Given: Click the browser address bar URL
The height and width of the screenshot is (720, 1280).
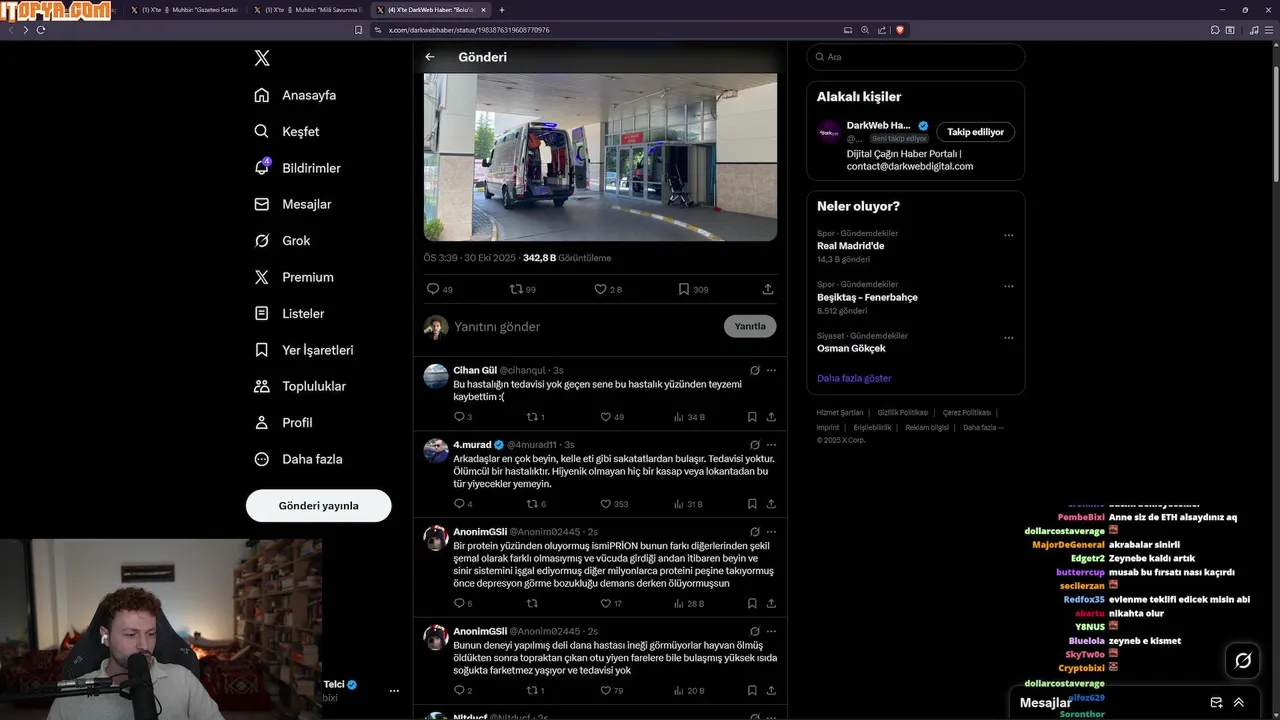Looking at the screenshot, I should coord(469,30).
